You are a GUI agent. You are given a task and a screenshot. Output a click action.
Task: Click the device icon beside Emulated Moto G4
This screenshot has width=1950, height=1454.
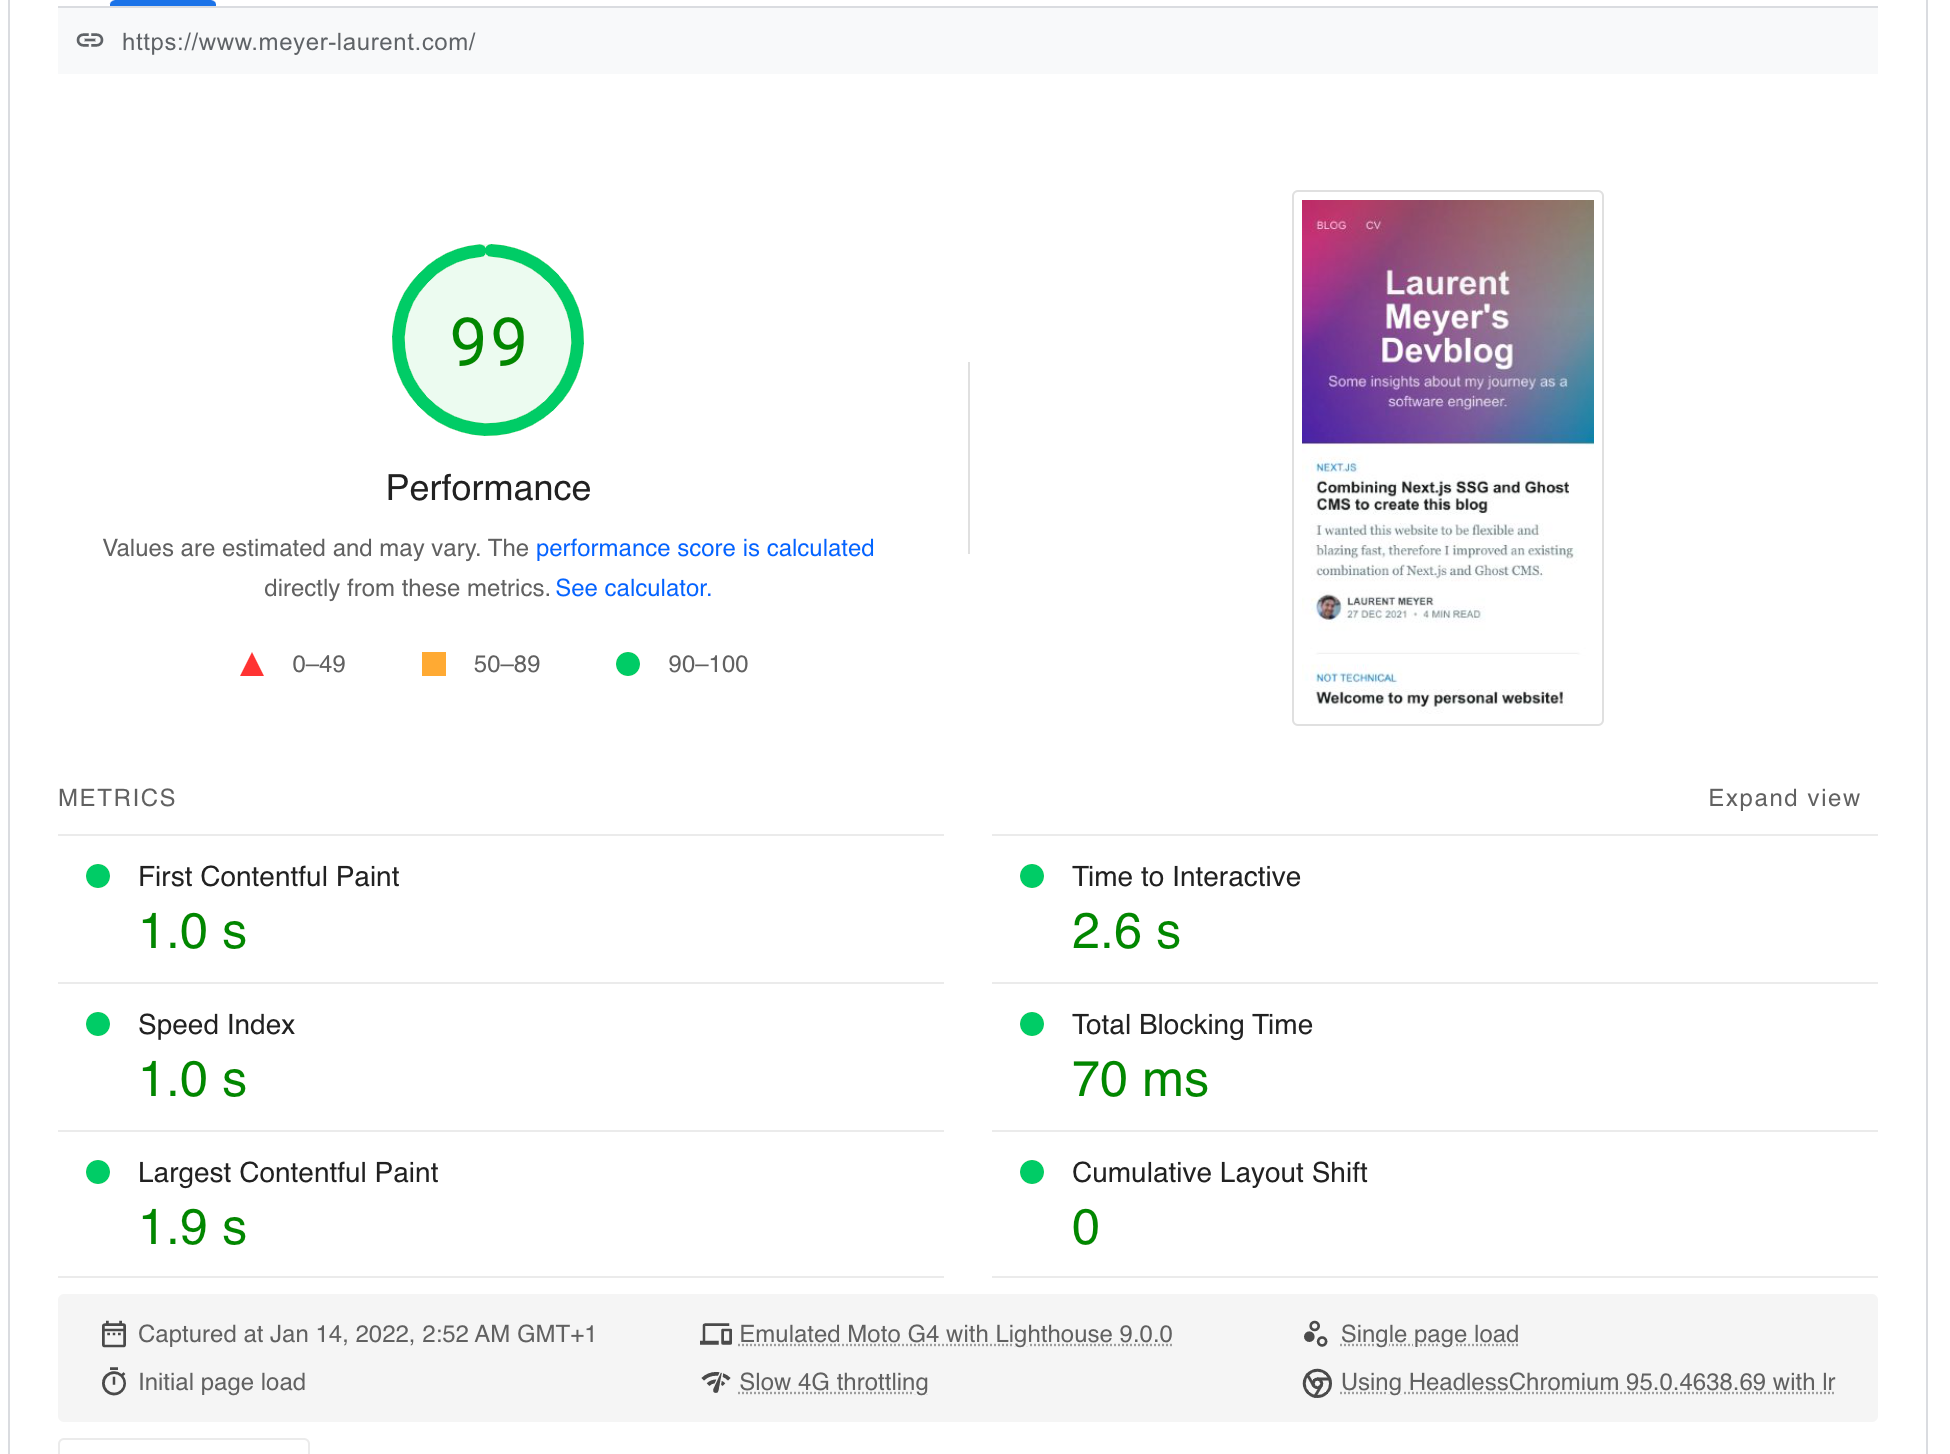pos(716,1334)
